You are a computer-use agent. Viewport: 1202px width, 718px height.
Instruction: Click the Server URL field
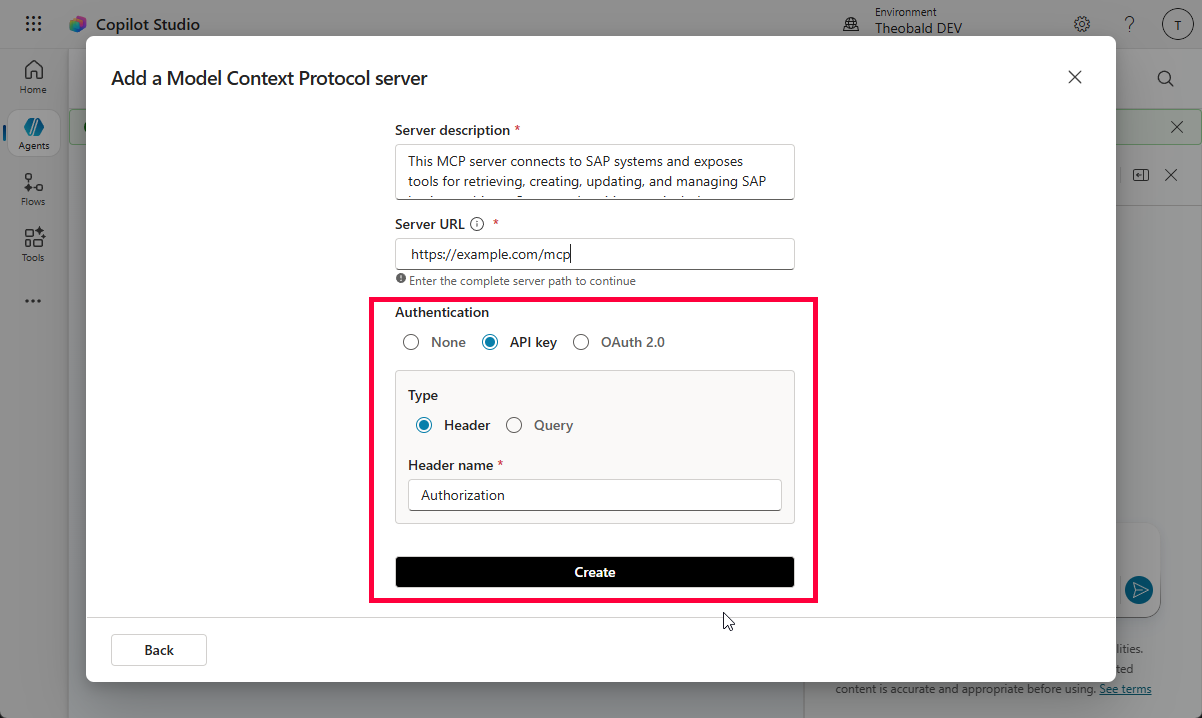(x=595, y=254)
